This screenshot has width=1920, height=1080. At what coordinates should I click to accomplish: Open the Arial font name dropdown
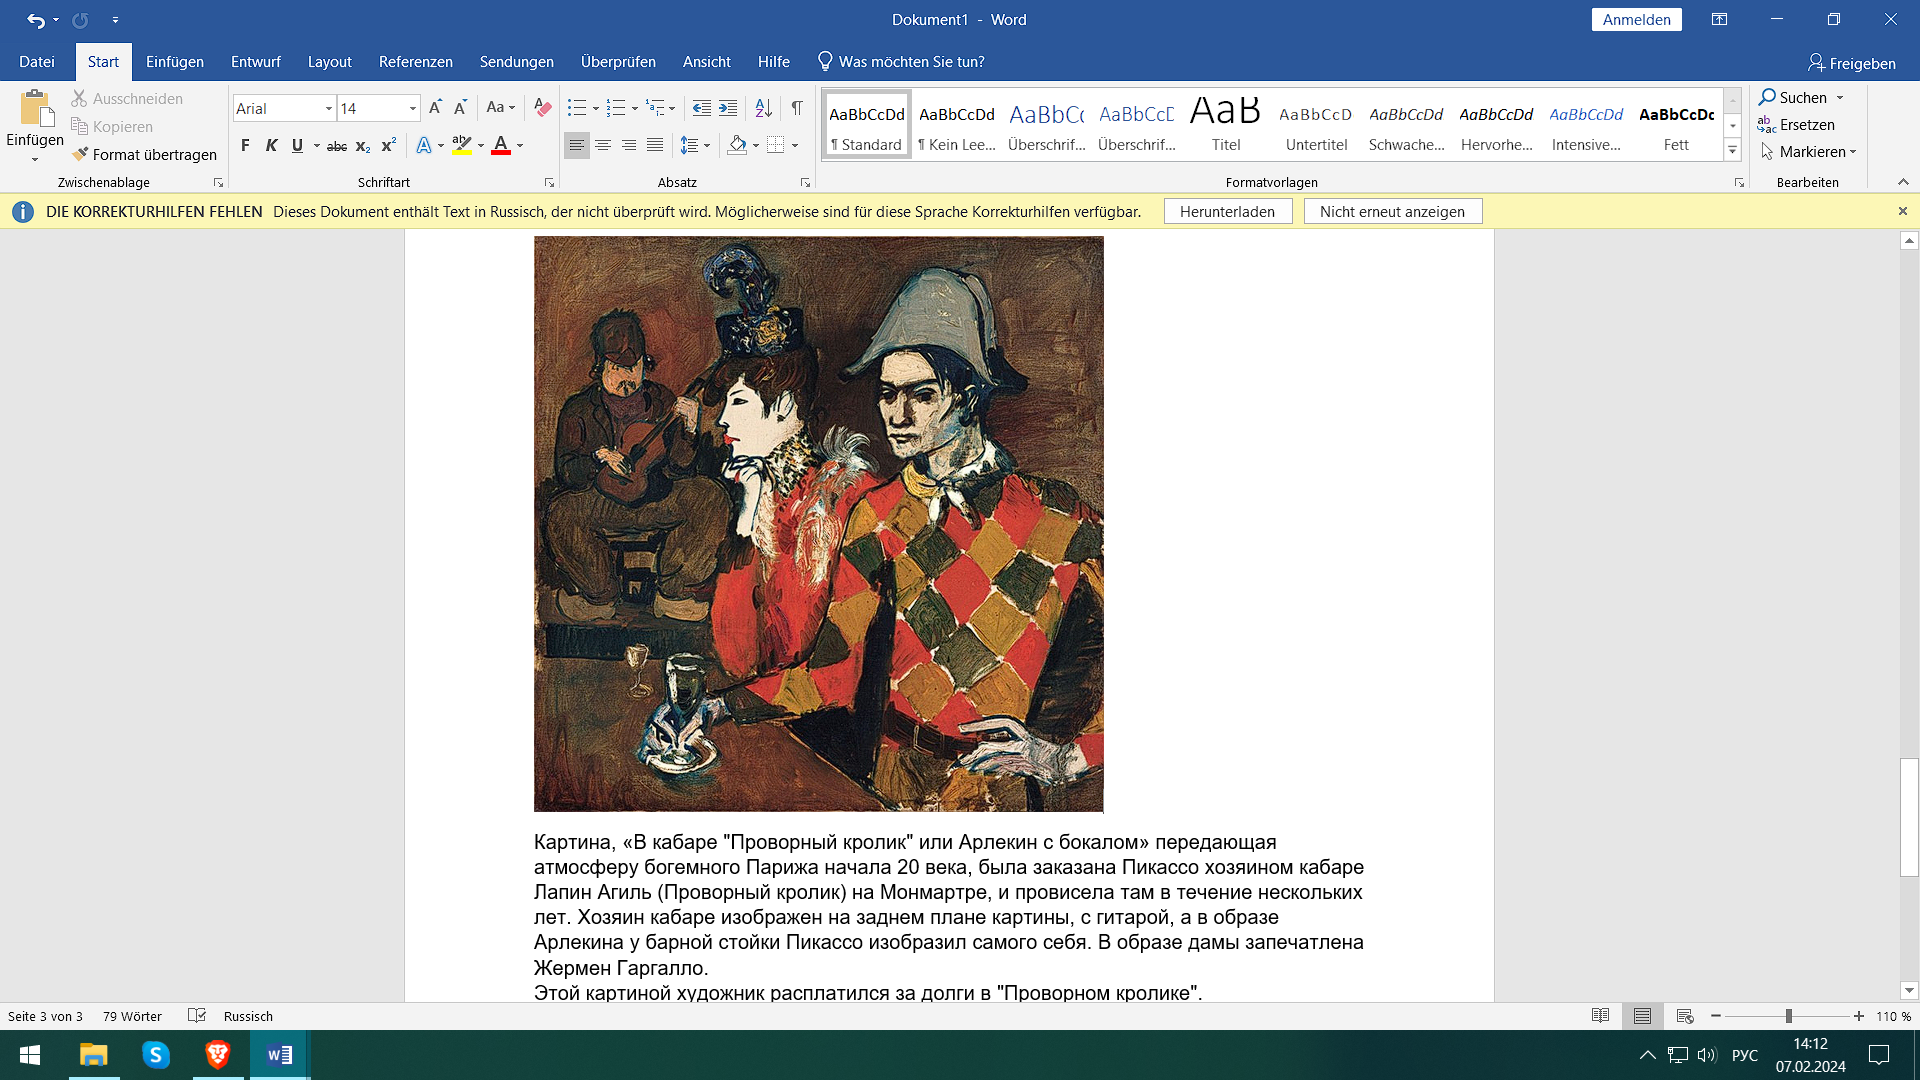(x=328, y=108)
